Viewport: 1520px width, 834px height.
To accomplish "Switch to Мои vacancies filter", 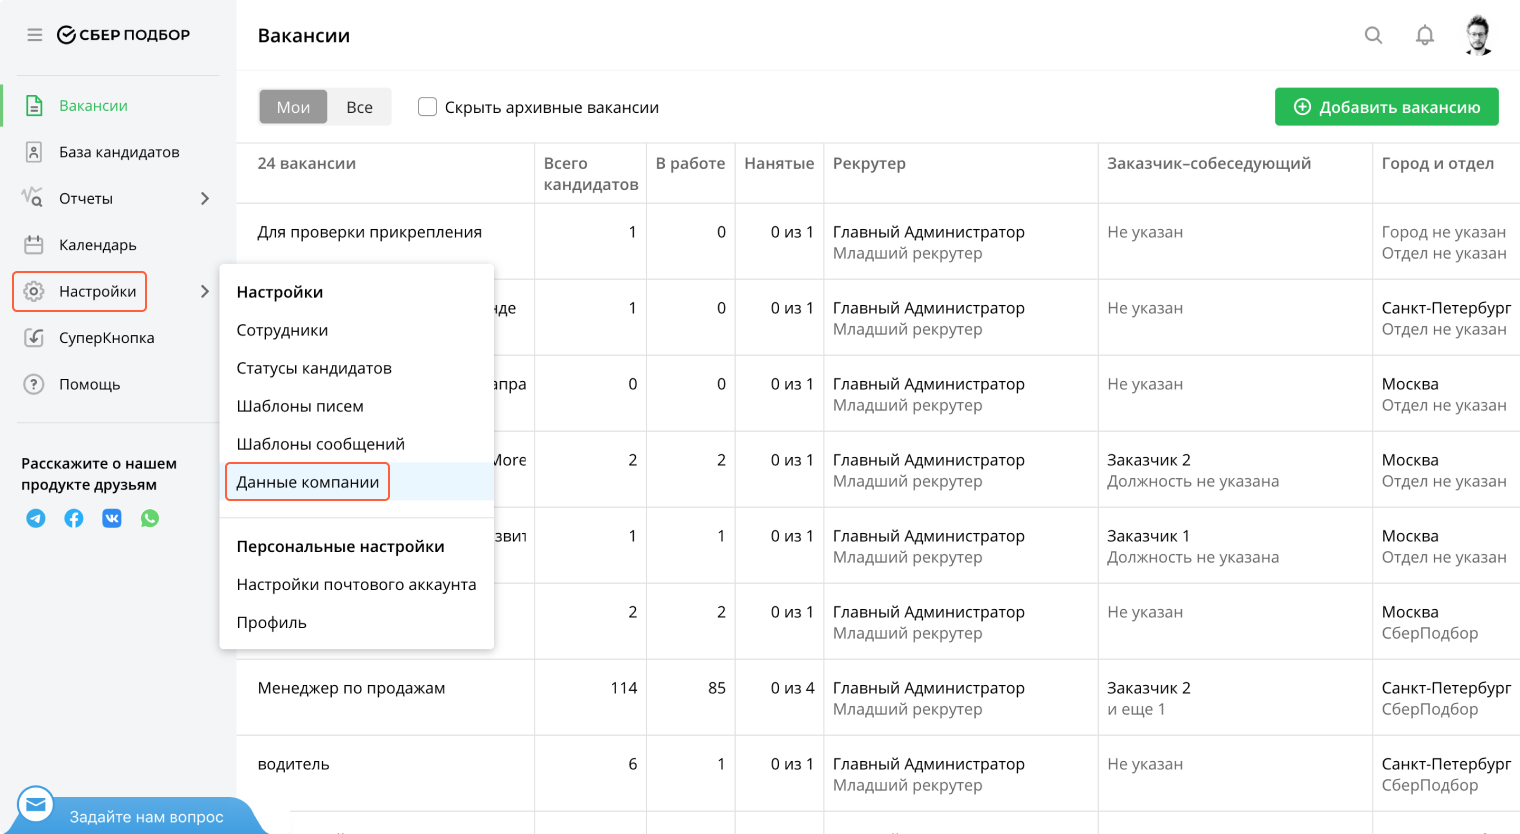I will (x=293, y=107).
